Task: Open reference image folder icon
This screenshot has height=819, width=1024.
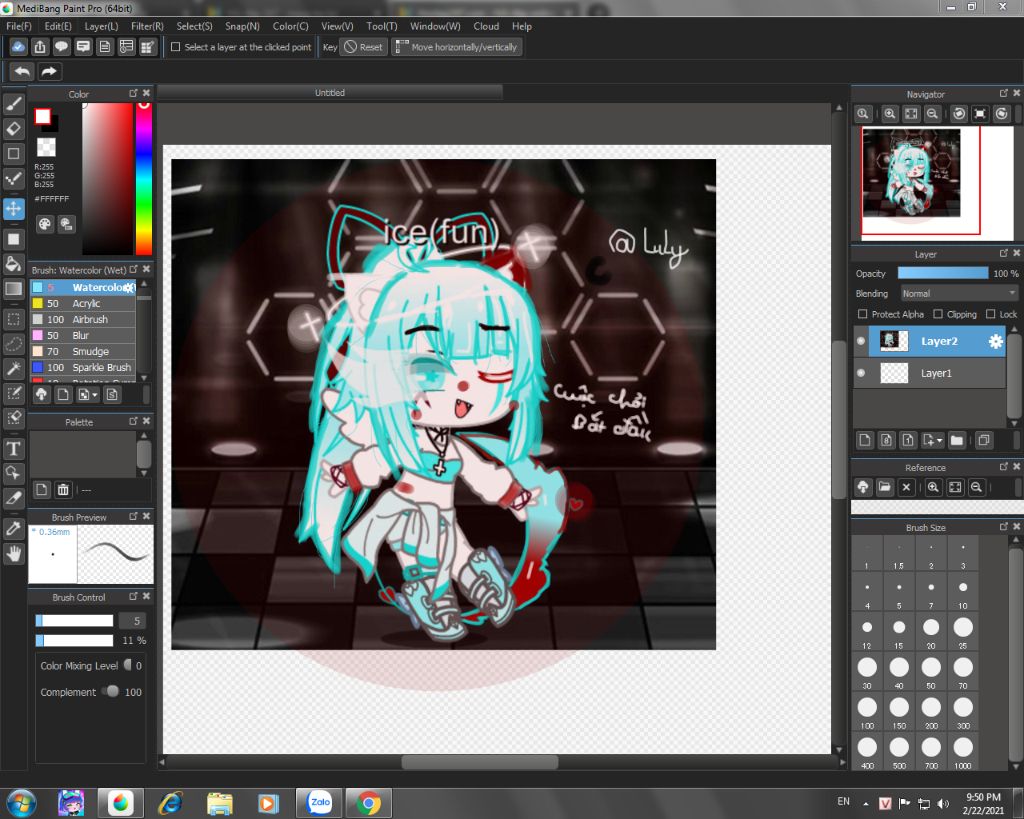Action: 884,487
